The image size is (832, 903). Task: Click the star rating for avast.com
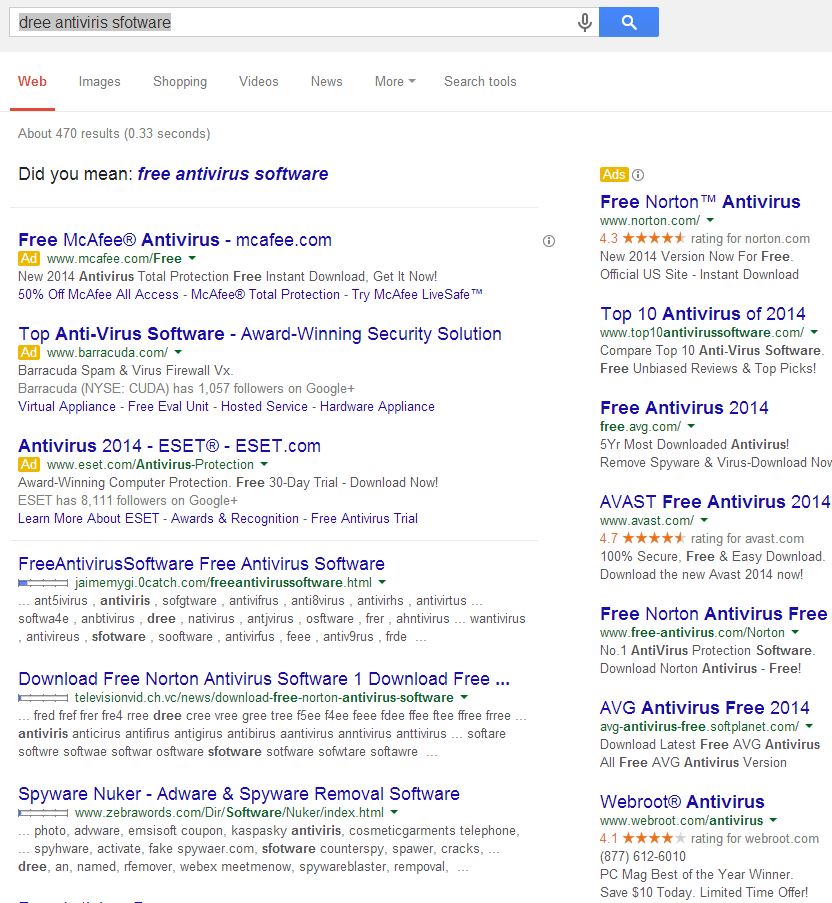[654, 538]
